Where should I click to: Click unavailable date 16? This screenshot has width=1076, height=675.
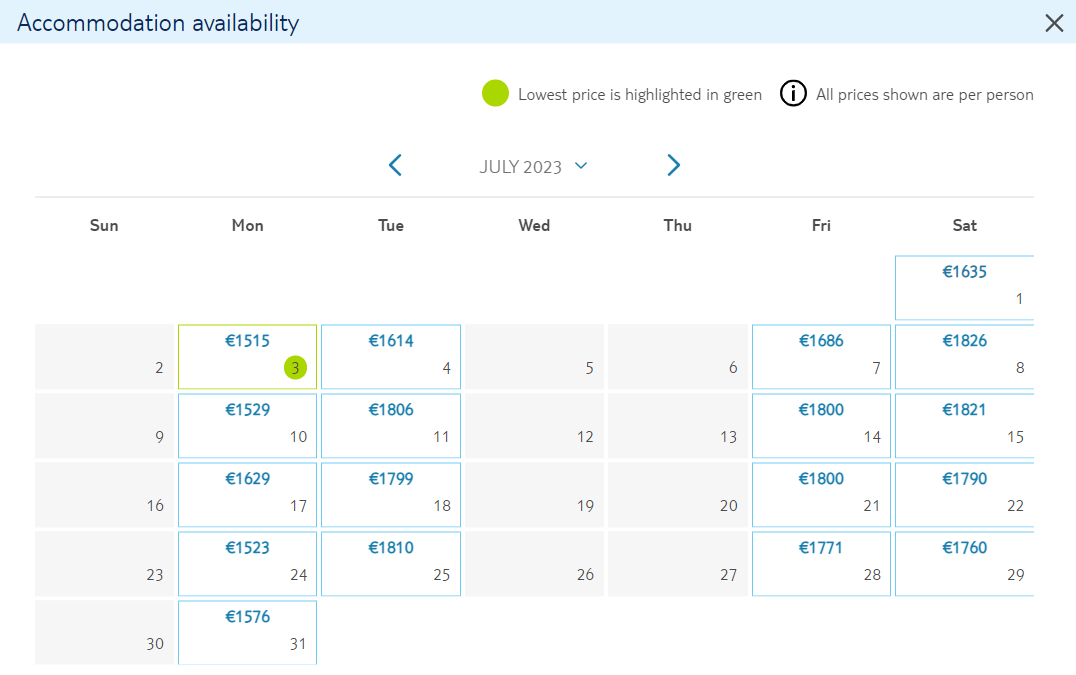[104, 495]
